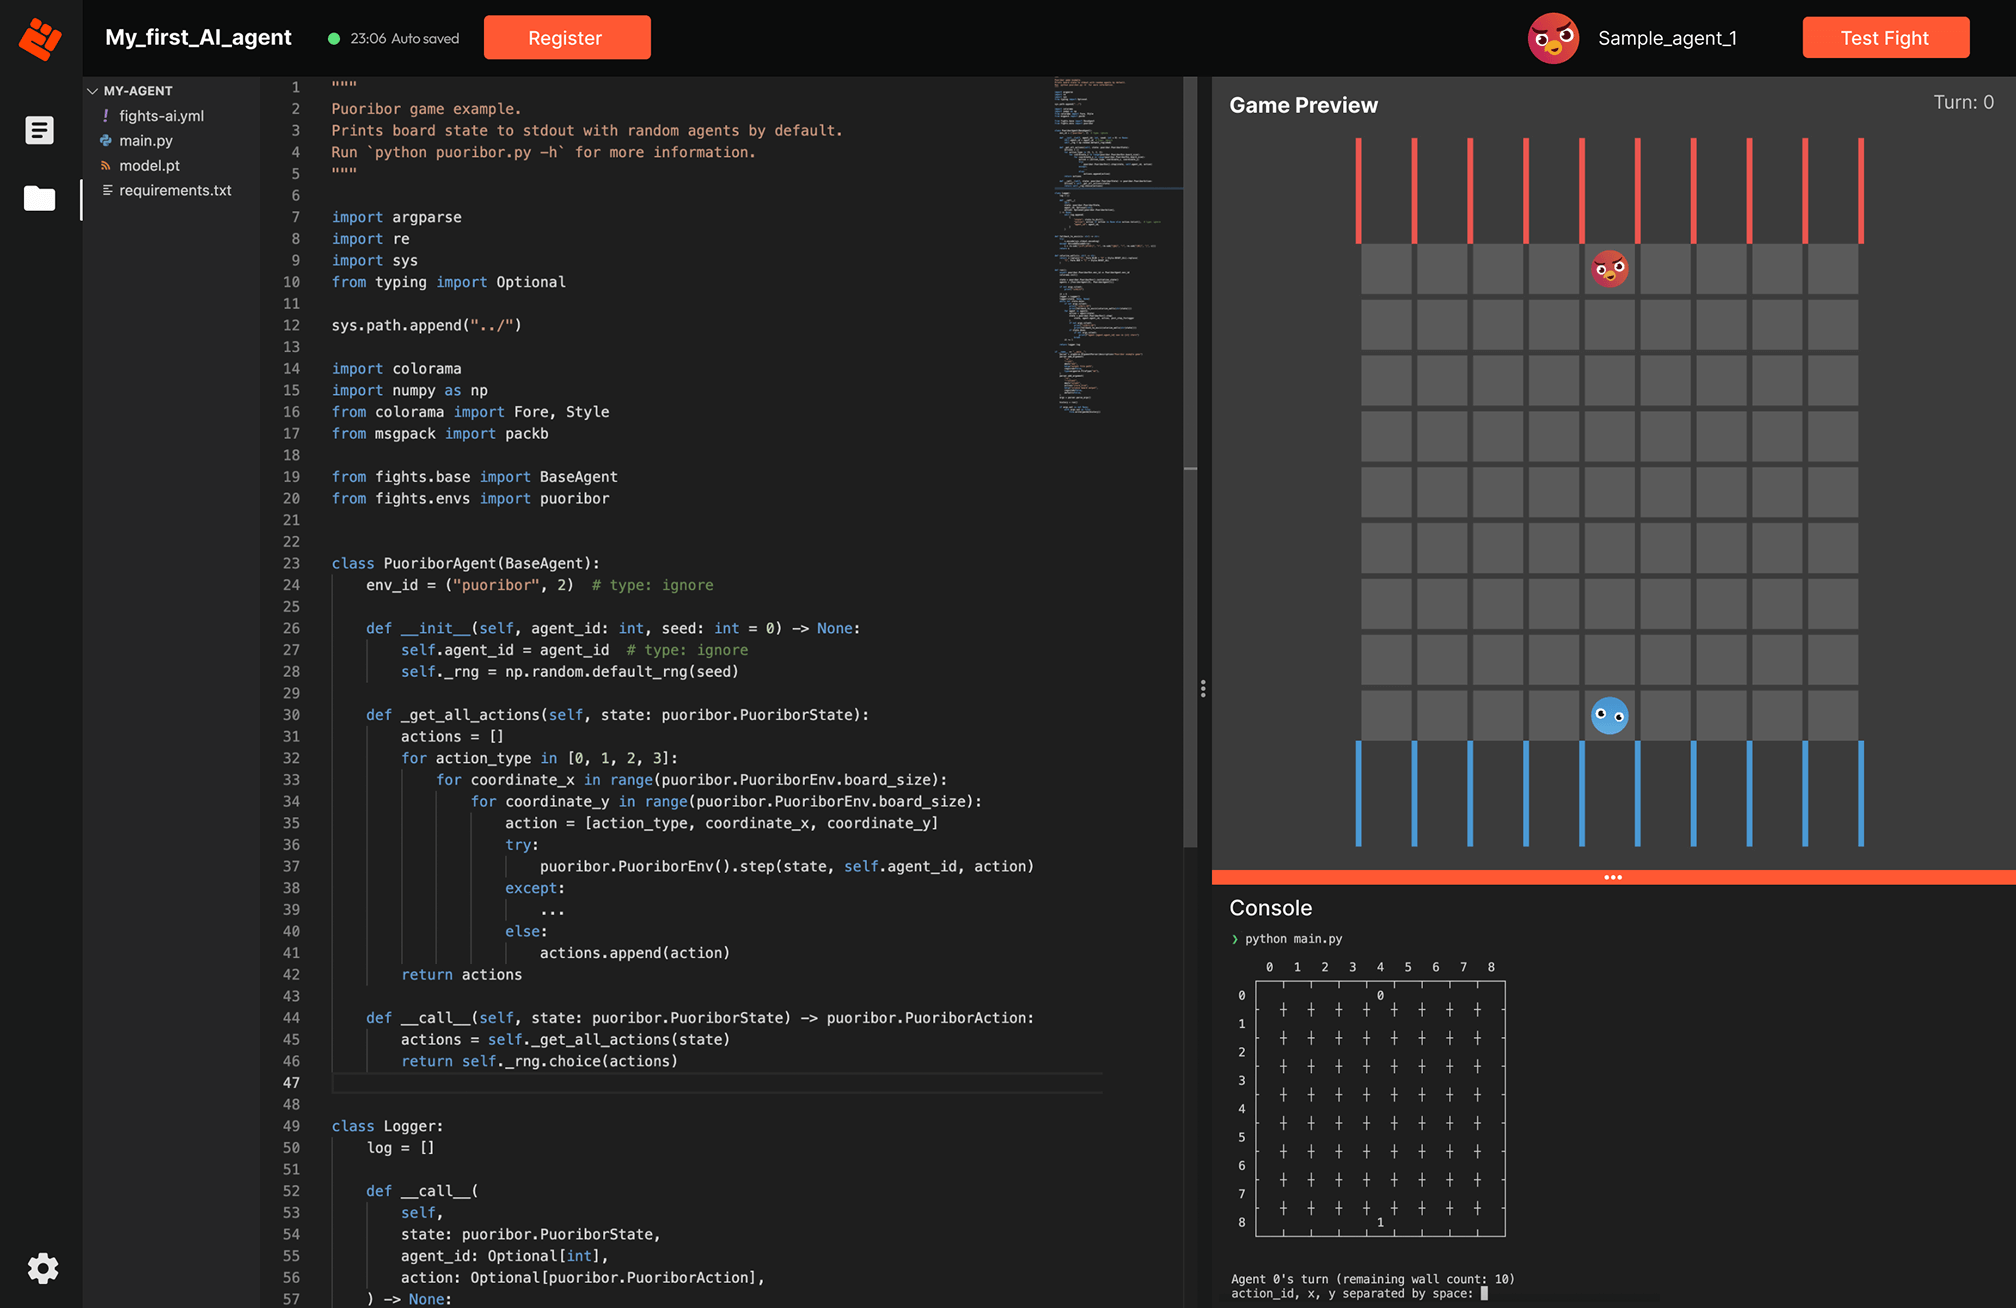Click the green auto saved status dot

[x=334, y=39]
